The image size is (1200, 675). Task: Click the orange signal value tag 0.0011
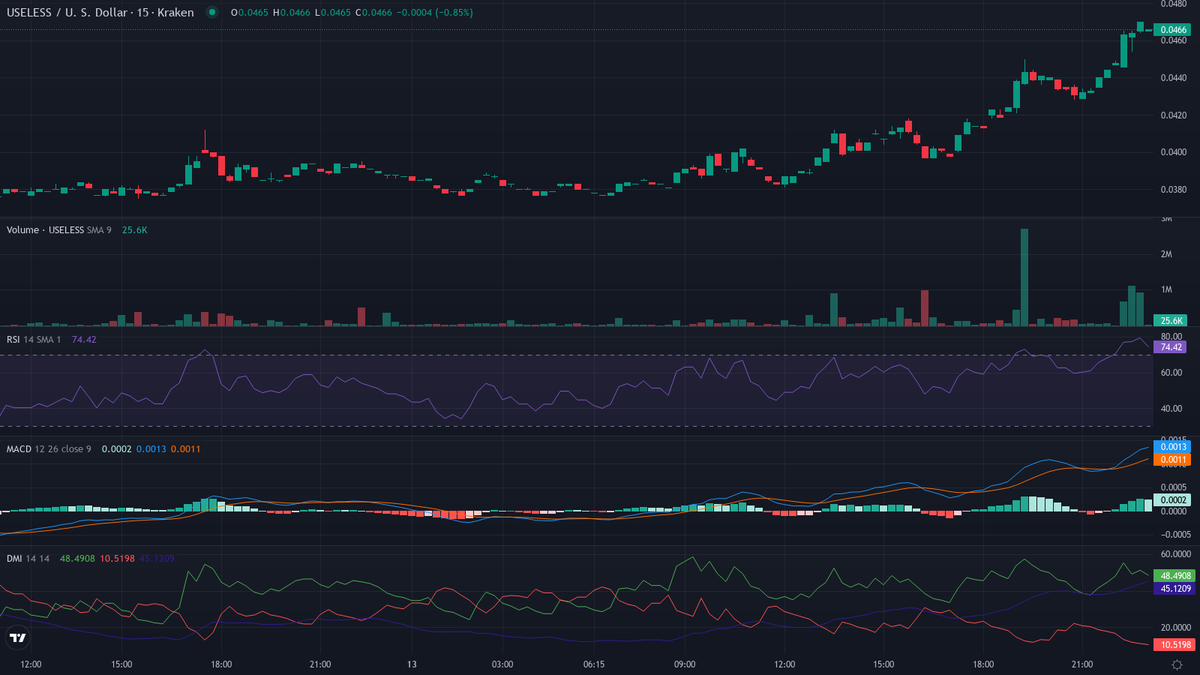(x=1171, y=460)
